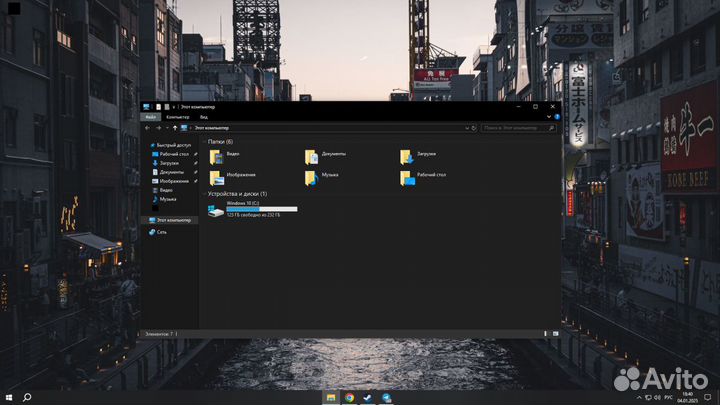The image size is (720, 405).
Task: Expand the ribbon with the chevron arrow
Action: [548, 117]
